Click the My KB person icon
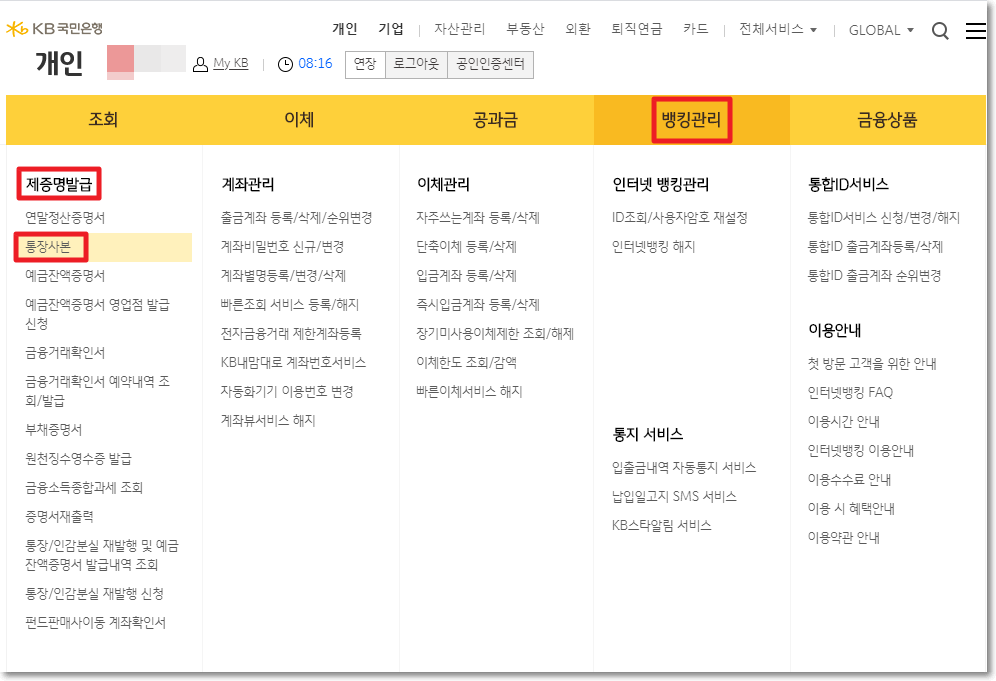996x681 pixels. click(x=198, y=64)
